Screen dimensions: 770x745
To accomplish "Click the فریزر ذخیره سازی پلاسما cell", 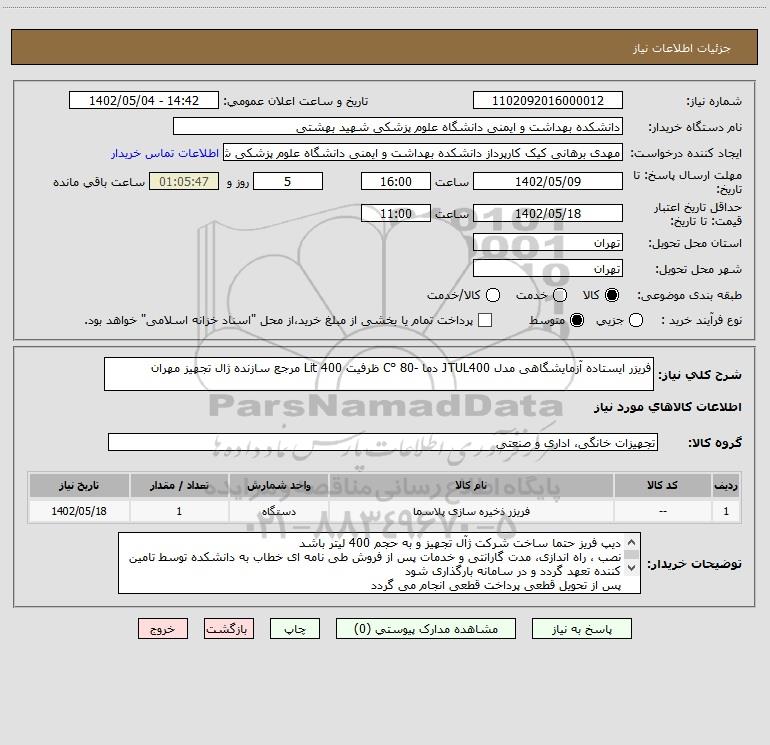I will tap(471, 511).
